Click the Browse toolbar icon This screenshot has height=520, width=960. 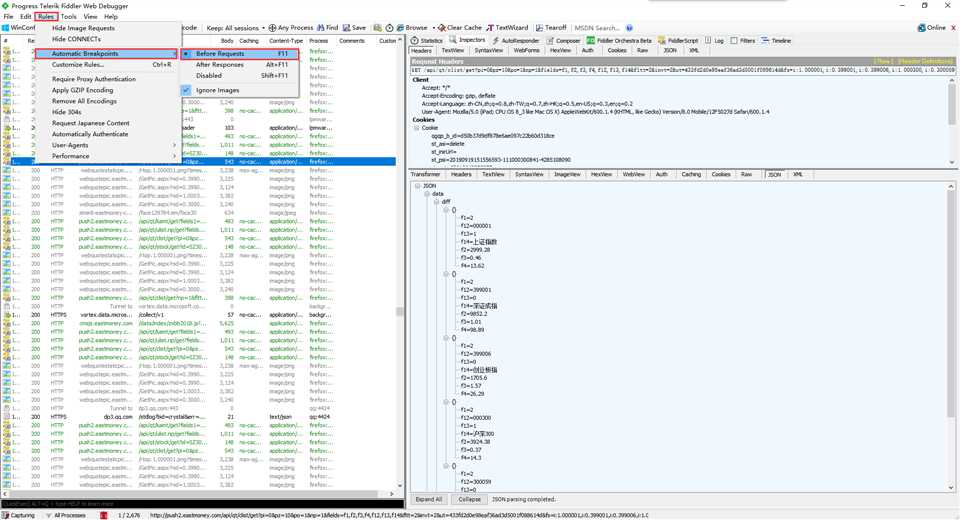coord(400,28)
